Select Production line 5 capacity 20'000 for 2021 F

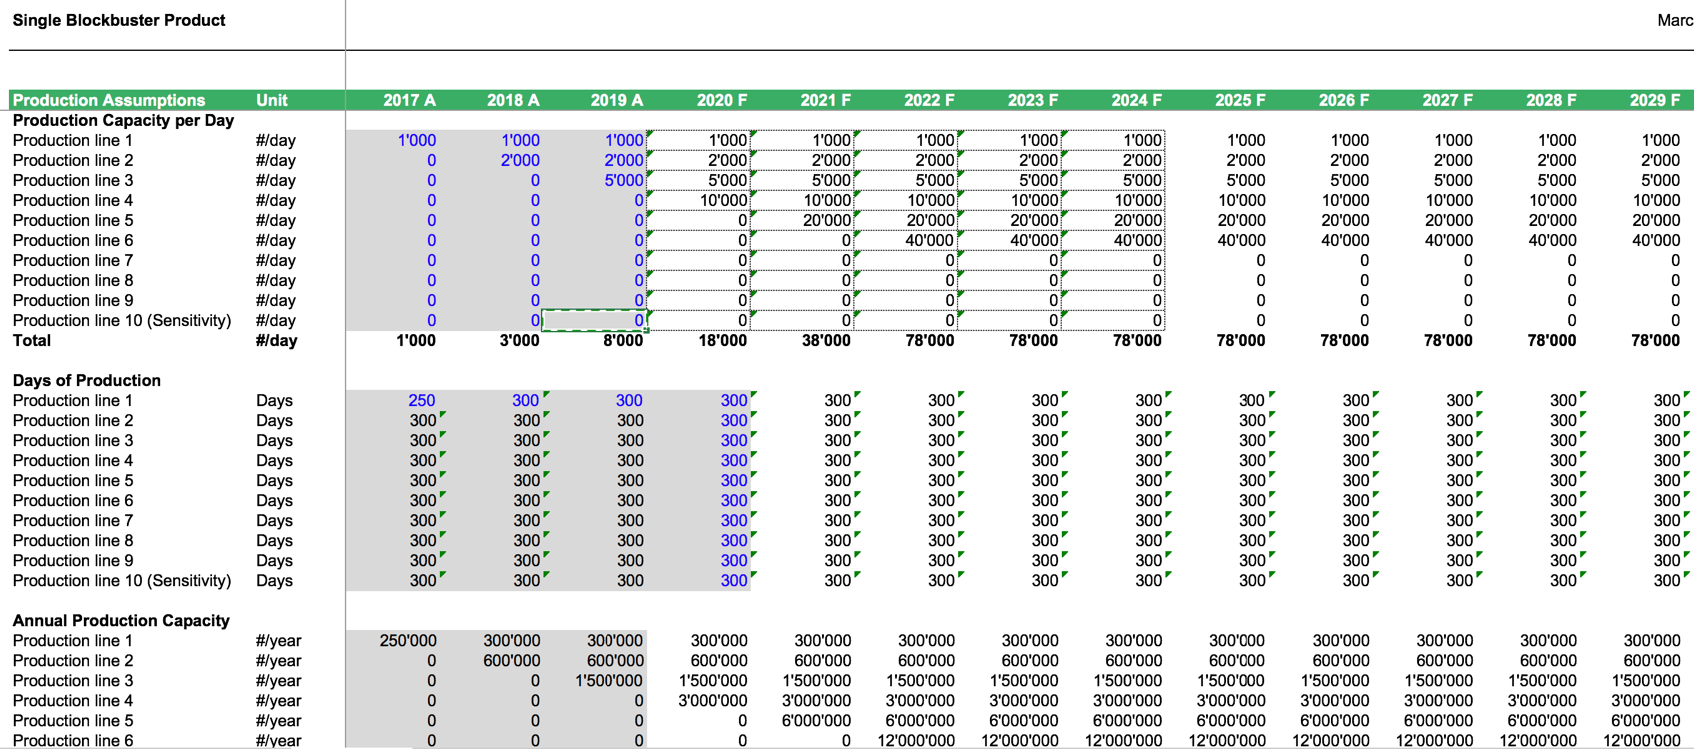pyautogui.click(x=827, y=220)
